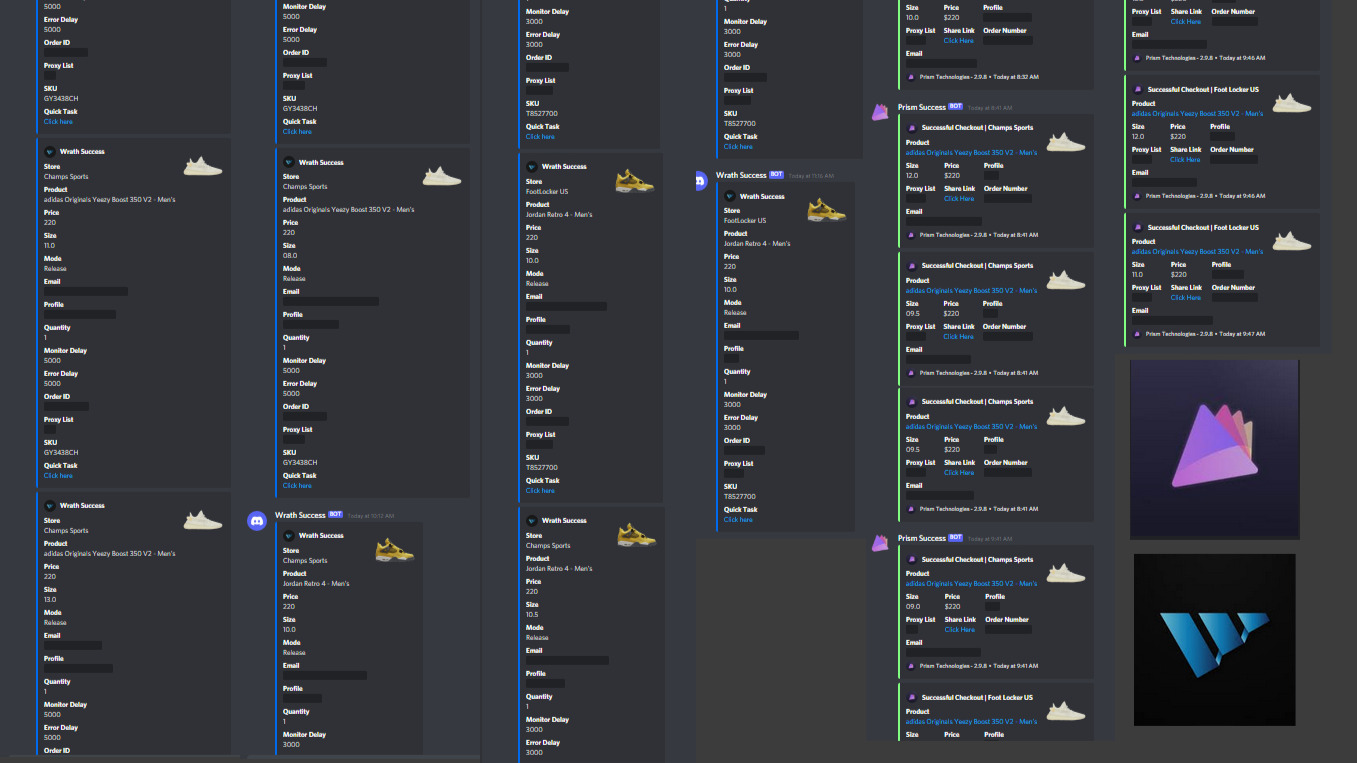The width and height of the screenshot is (1357, 763).
Task: Open the large blue Wrath logo image
Action: pyautogui.click(x=1214, y=640)
